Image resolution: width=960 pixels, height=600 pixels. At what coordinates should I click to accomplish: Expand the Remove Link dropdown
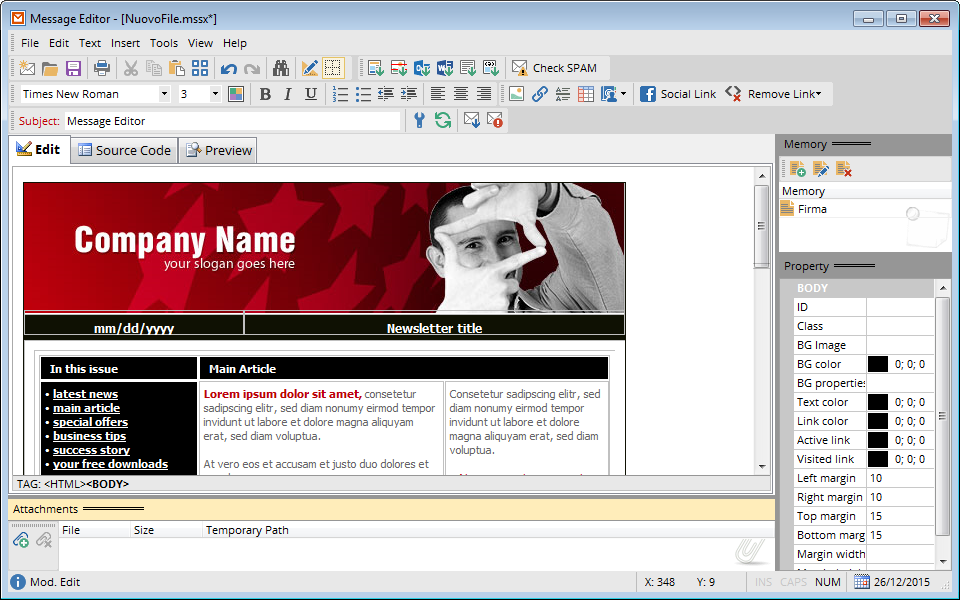(818, 94)
